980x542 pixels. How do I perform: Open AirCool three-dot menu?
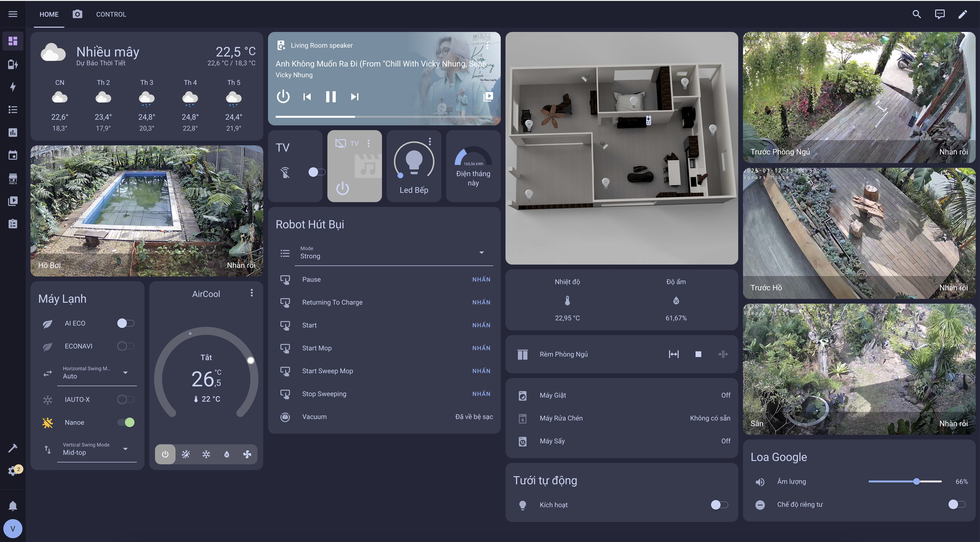(x=252, y=293)
